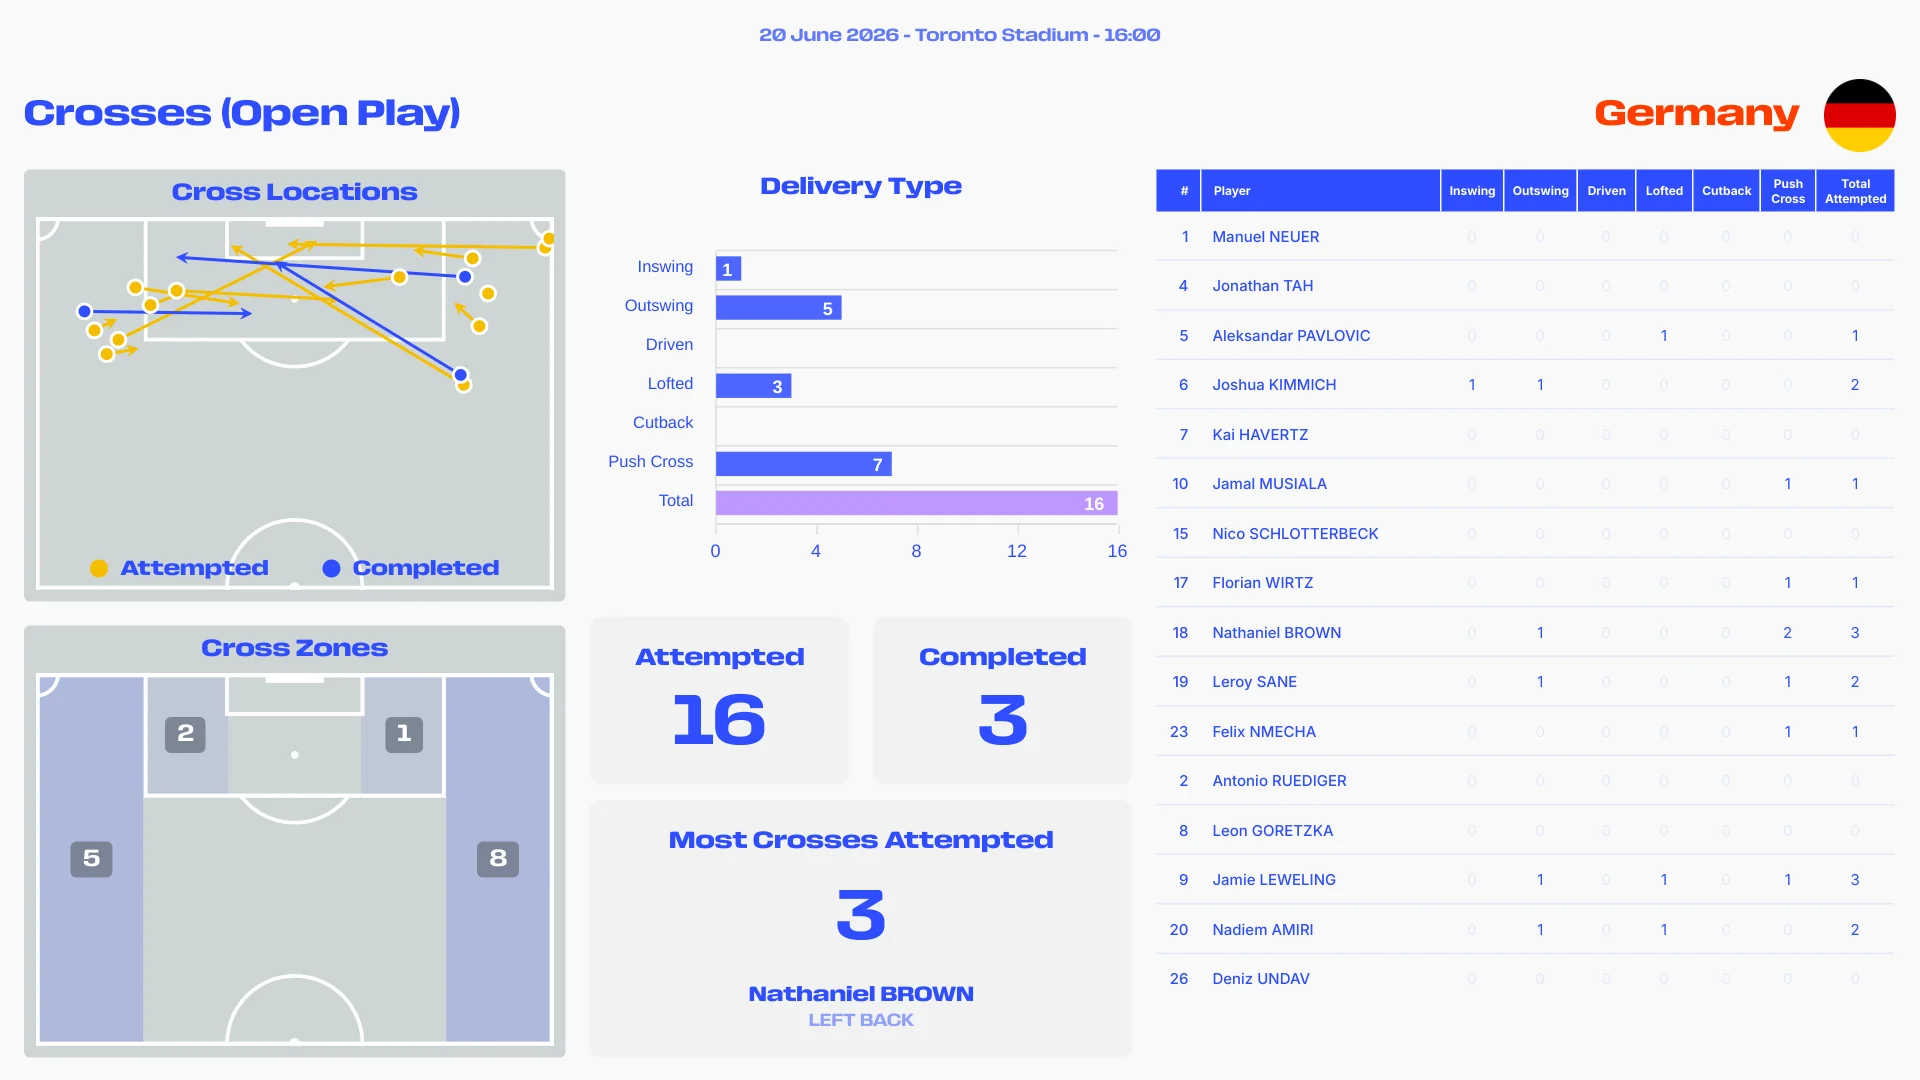This screenshot has width=1920, height=1080.
Task: Click the zone badge showing 2
Action: [x=185, y=734]
